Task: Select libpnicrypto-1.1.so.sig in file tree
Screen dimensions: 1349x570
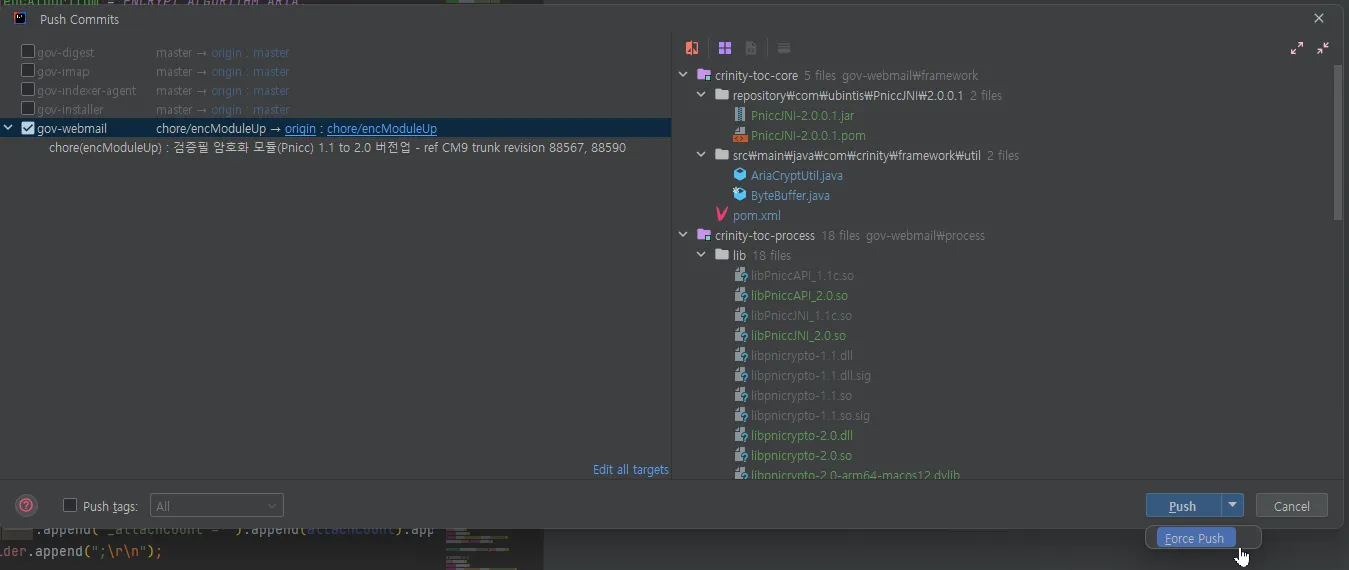Action: pos(811,415)
